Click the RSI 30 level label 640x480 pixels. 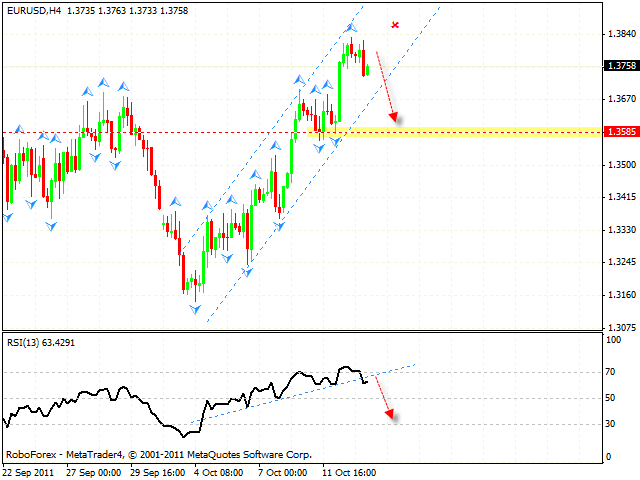(x=610, y=424)
